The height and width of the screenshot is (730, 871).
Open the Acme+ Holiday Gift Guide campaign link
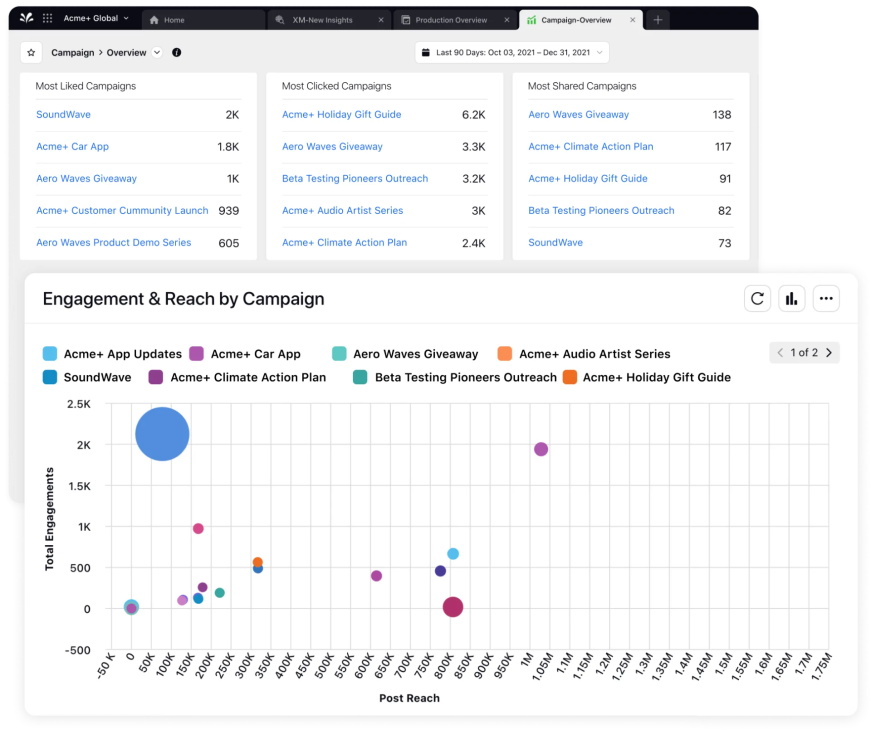click(x=340, y=115)
